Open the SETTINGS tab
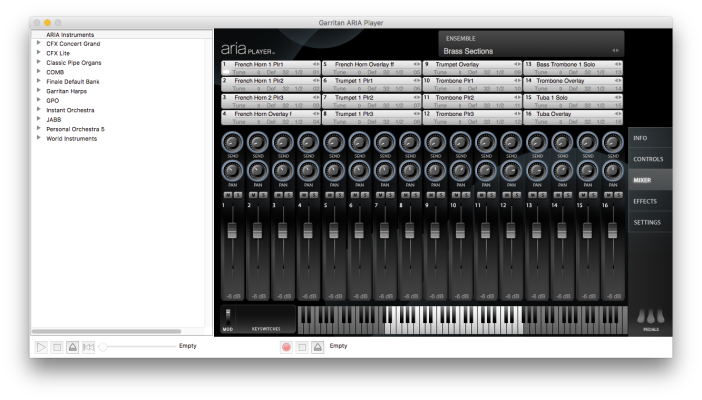702x400 pixels. (650, 222)
